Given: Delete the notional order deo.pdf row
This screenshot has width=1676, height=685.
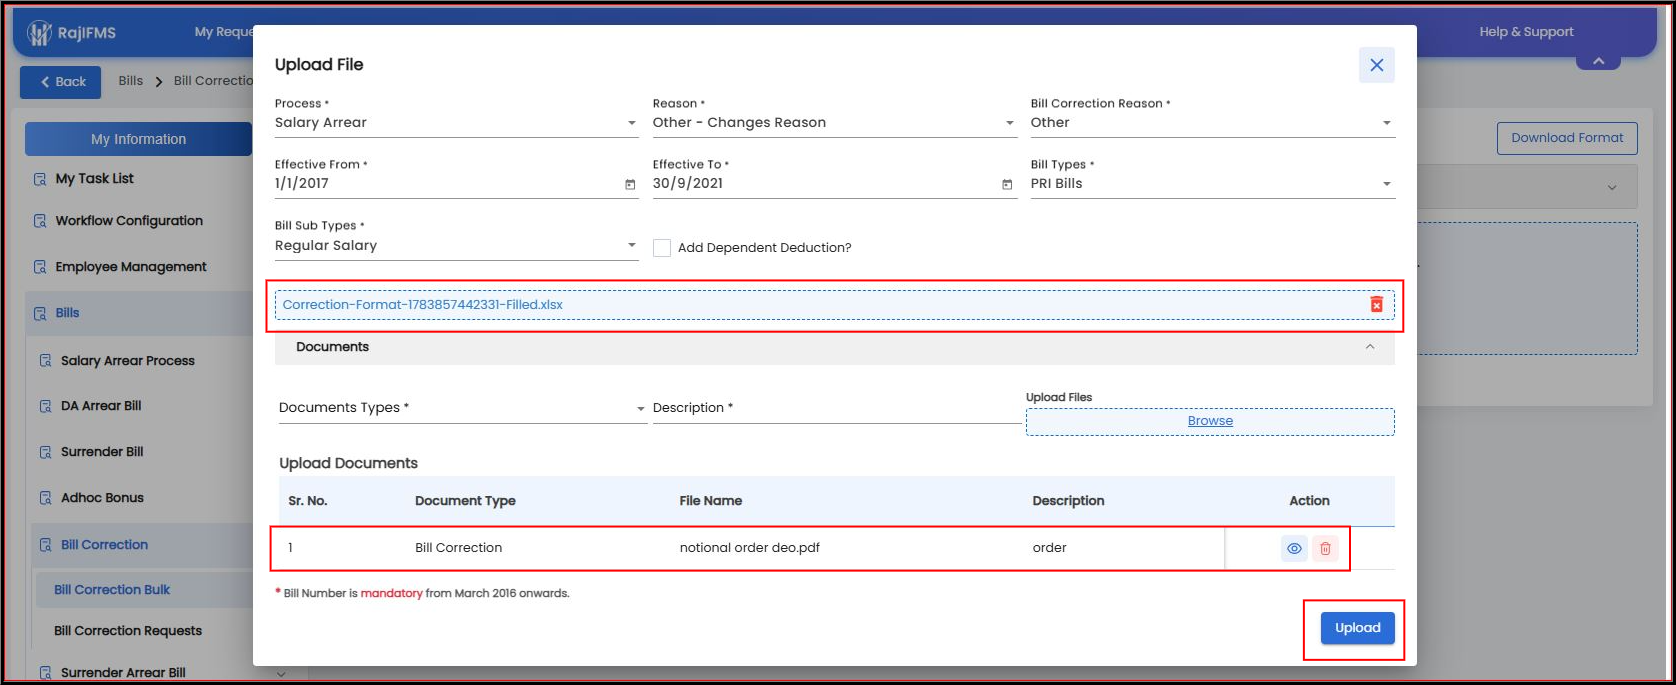Looking at the screenshot, I should tap(1325, 548).
